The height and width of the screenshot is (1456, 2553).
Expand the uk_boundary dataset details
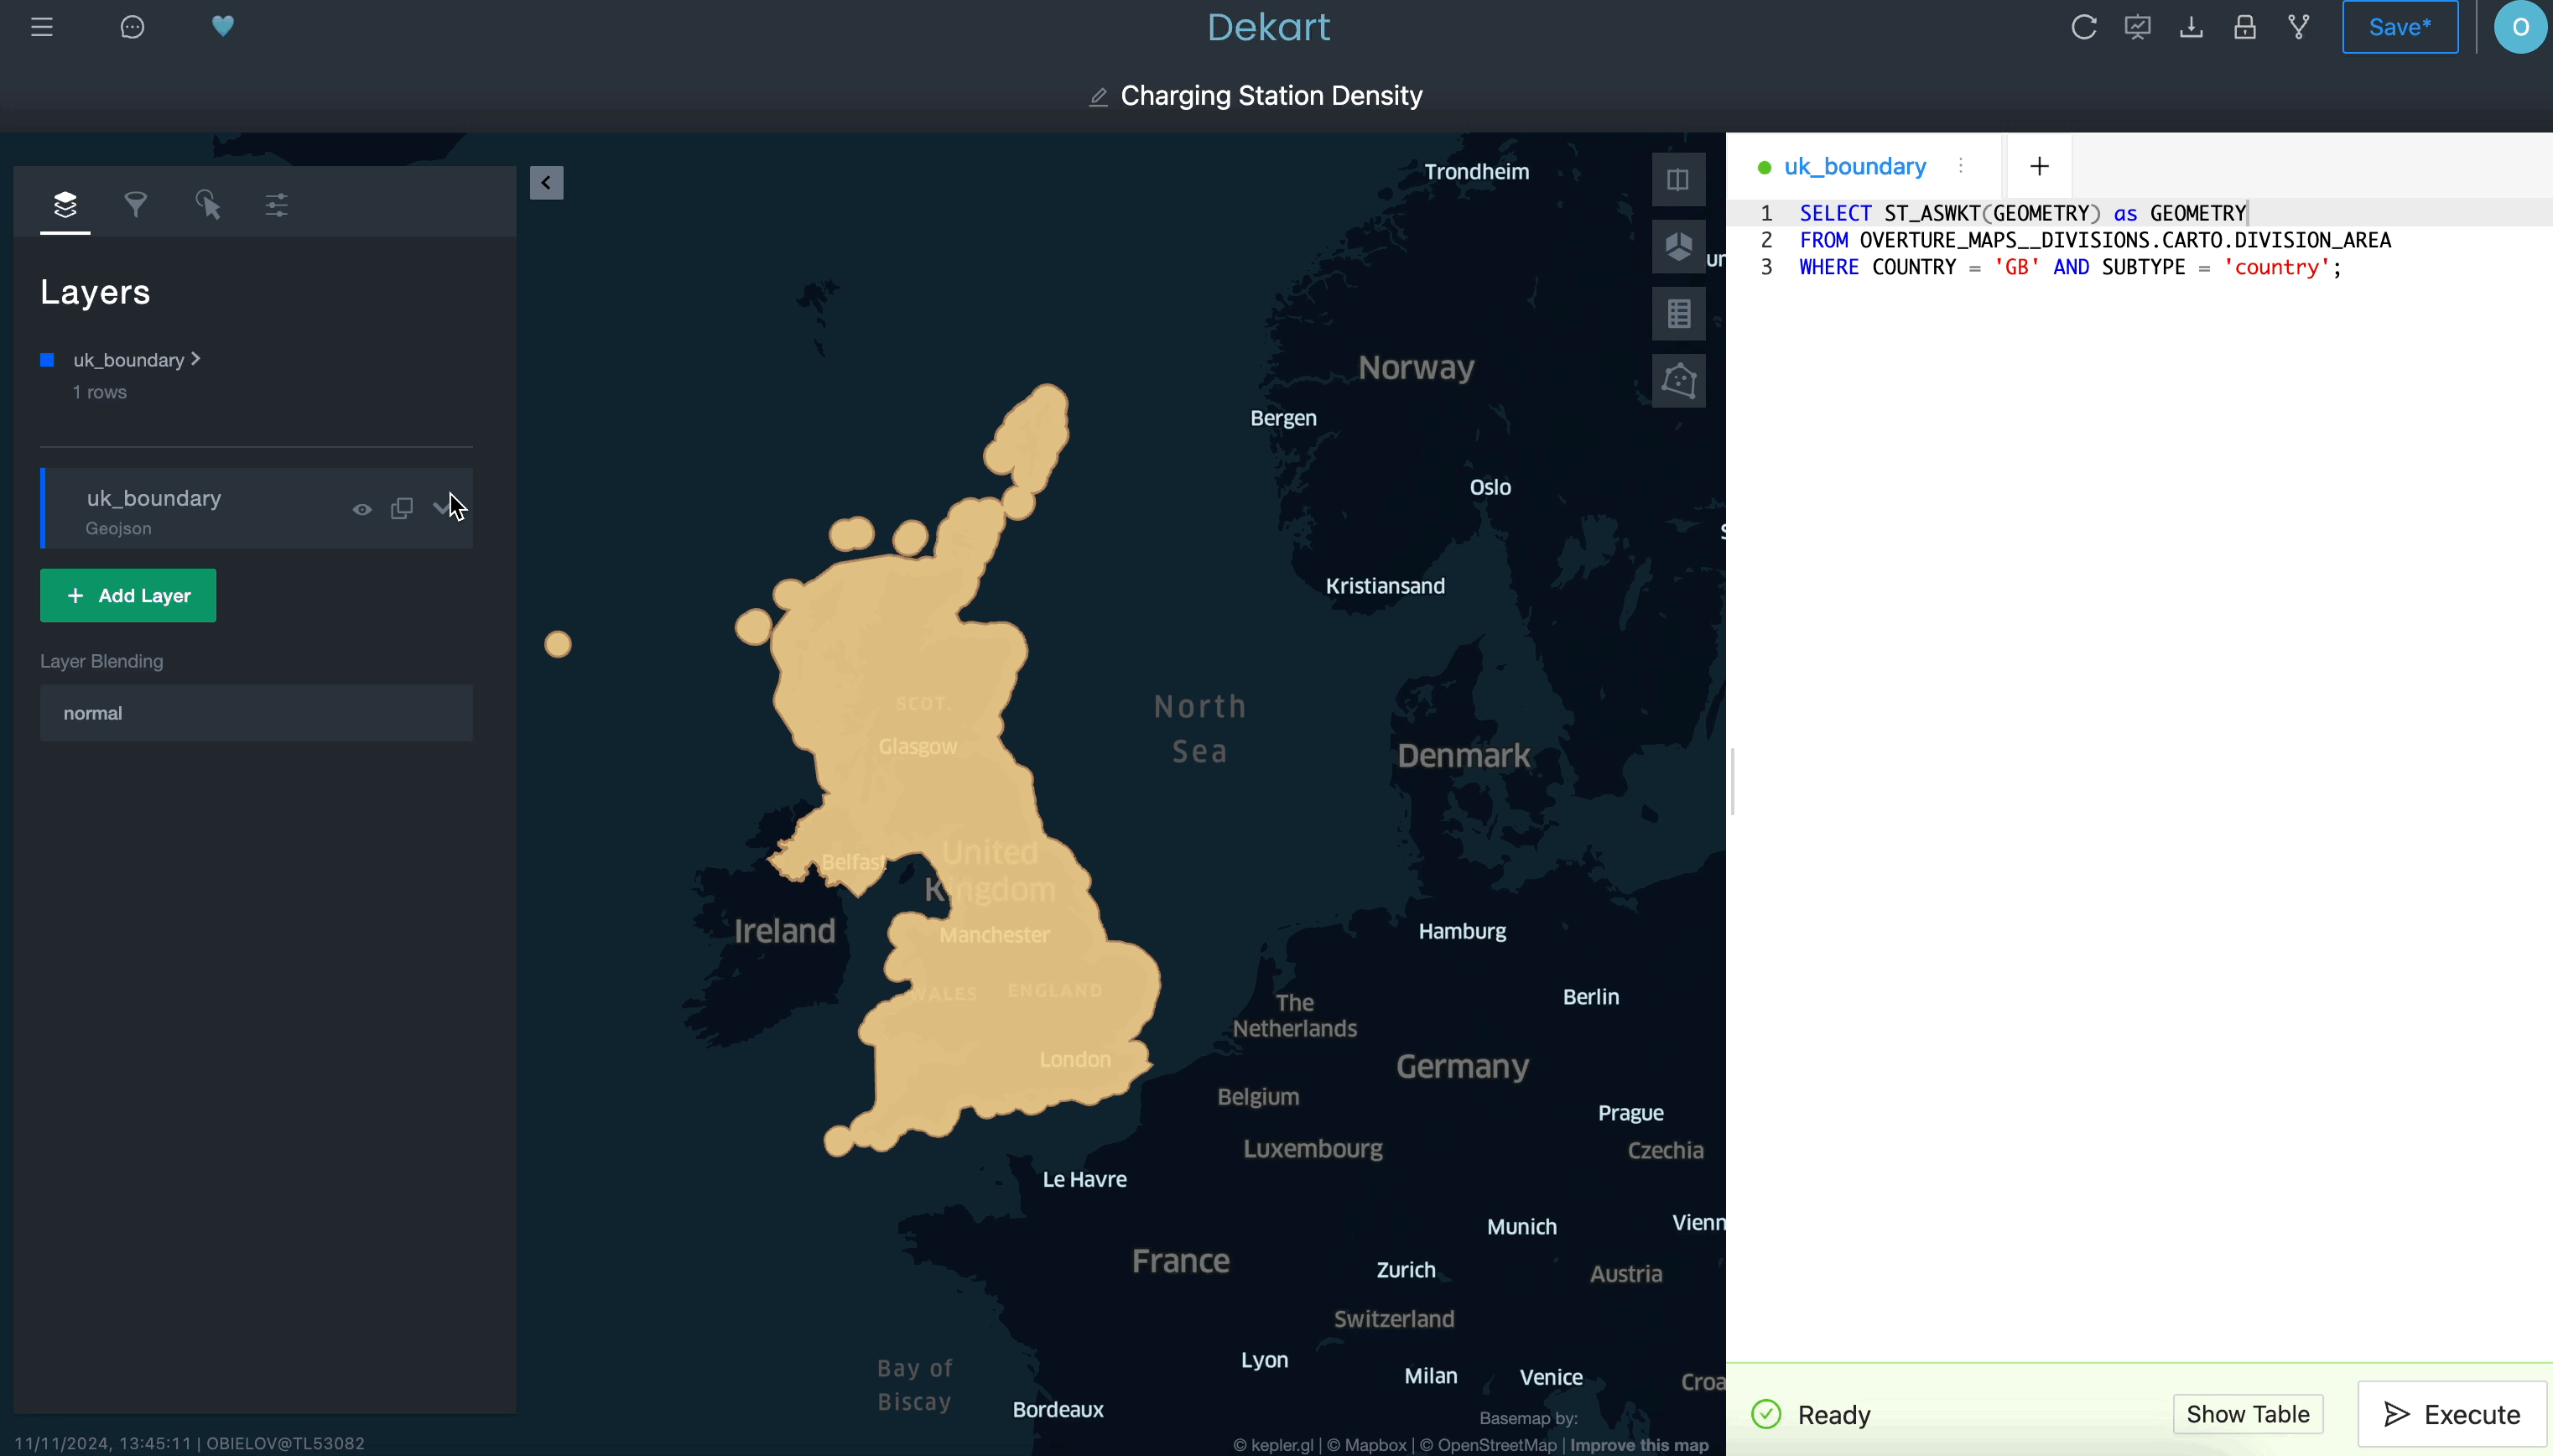tap(196, 359)
